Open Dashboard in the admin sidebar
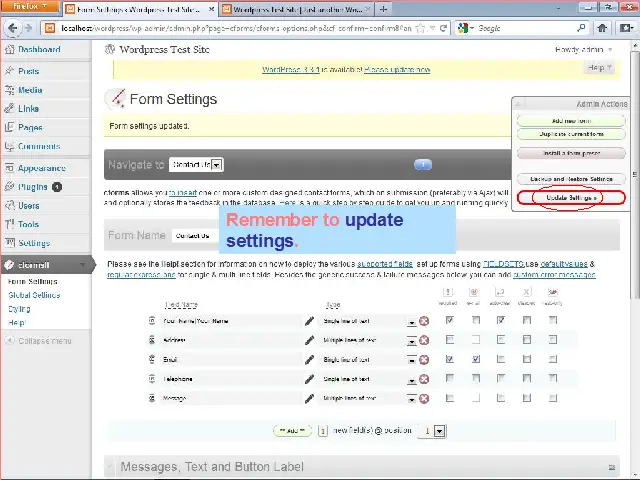 [39, 49]
